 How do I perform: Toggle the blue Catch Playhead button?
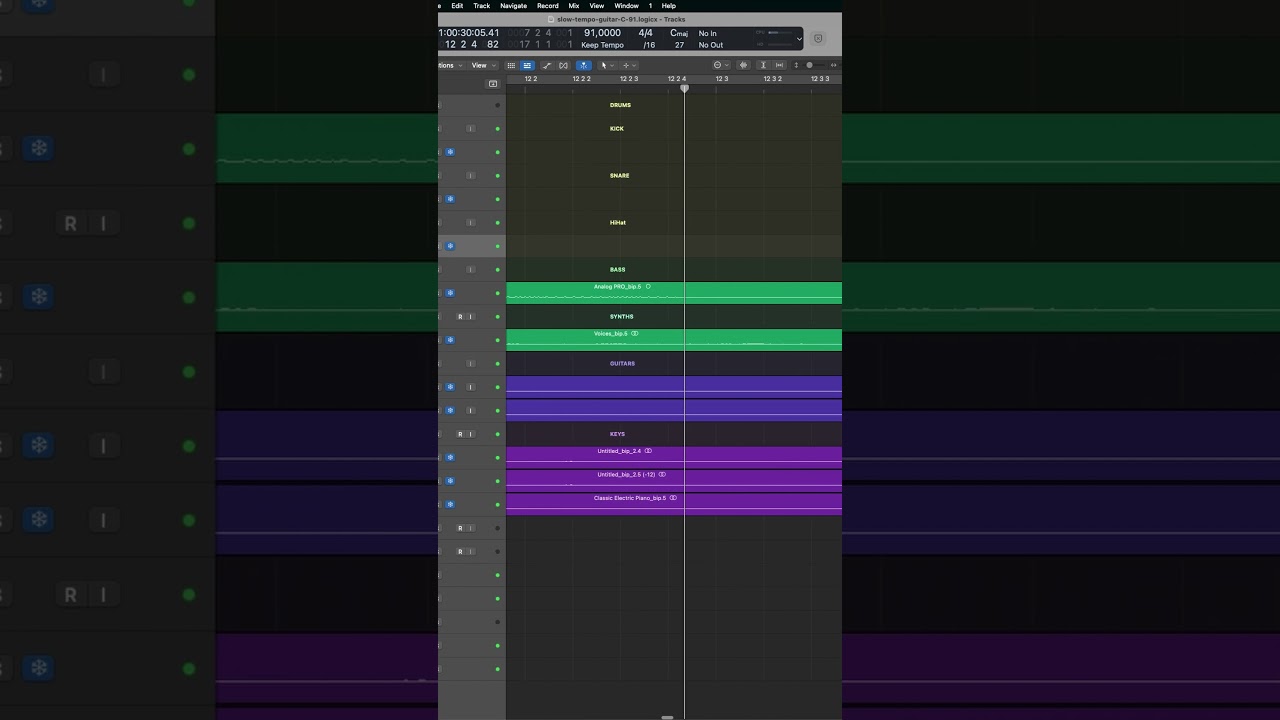[584, 65]
